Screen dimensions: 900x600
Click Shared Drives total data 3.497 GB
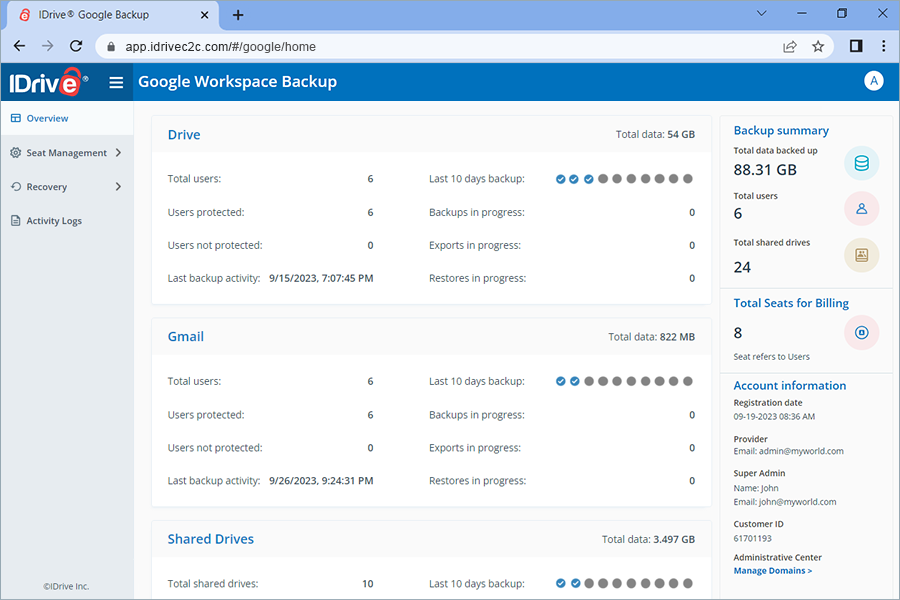[x=648, y=539]
